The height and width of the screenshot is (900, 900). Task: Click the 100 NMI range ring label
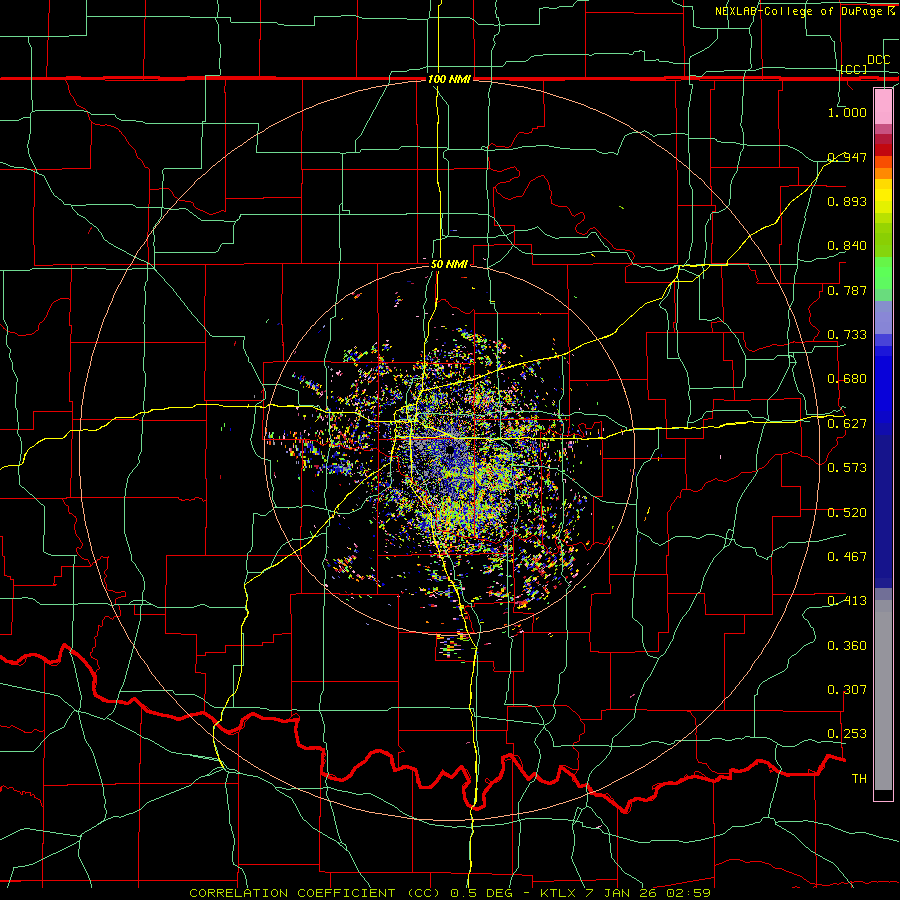tap(449, 79)
